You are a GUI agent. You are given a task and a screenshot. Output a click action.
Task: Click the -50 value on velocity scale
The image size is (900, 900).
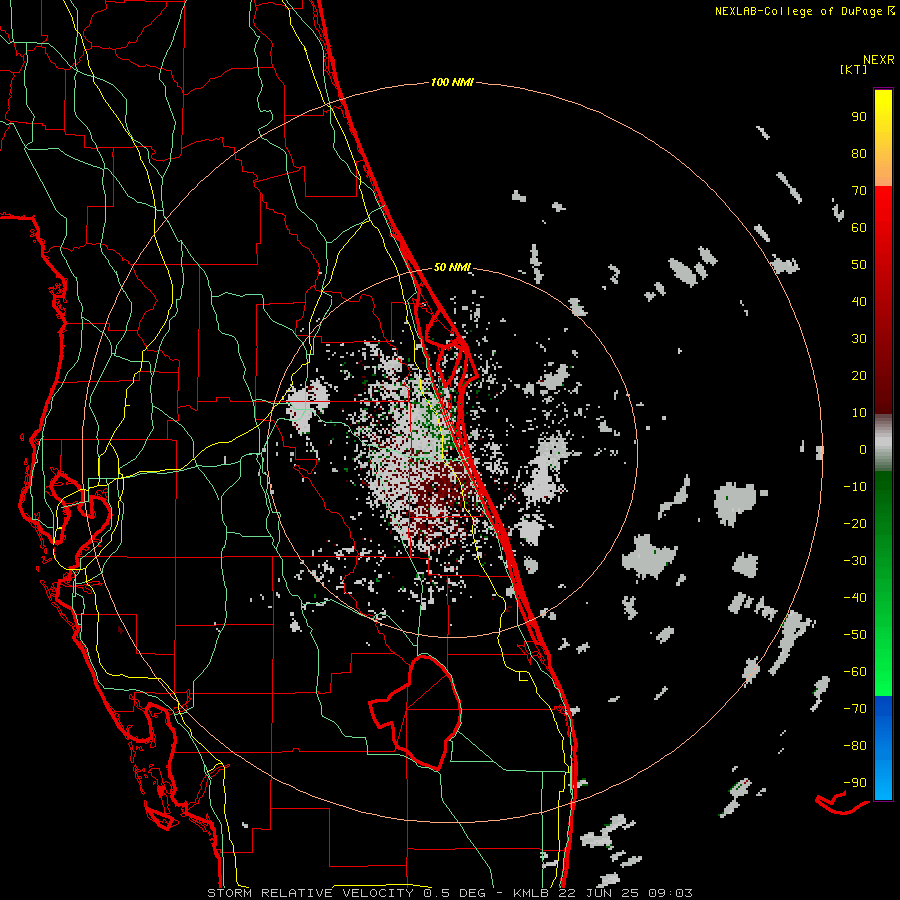(855, 635)
